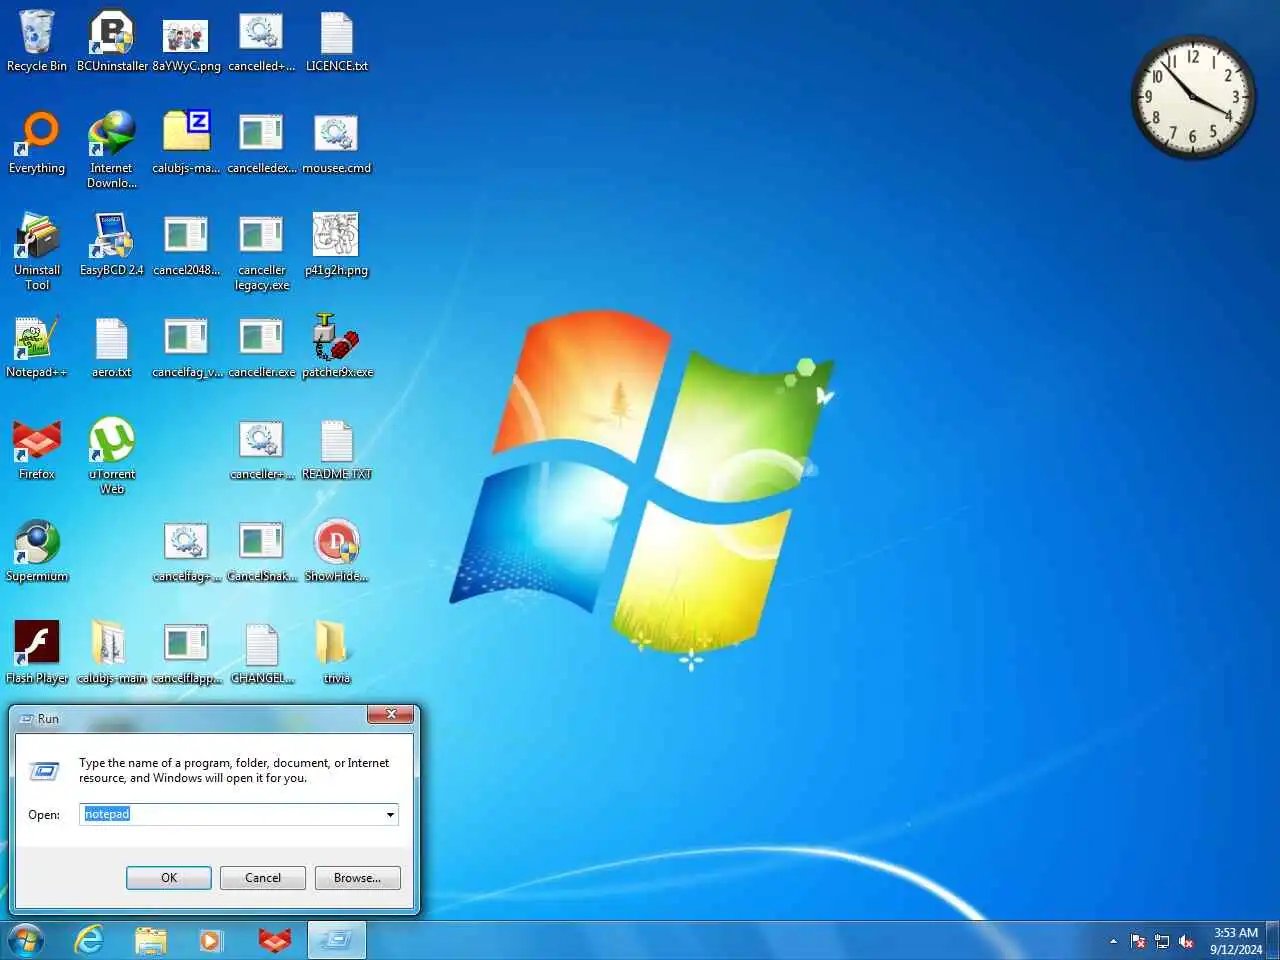Viewport: 1280px width, 960px height.
Task: Select the Internet Download Manager shortcut
Action: tap(112, 150)
